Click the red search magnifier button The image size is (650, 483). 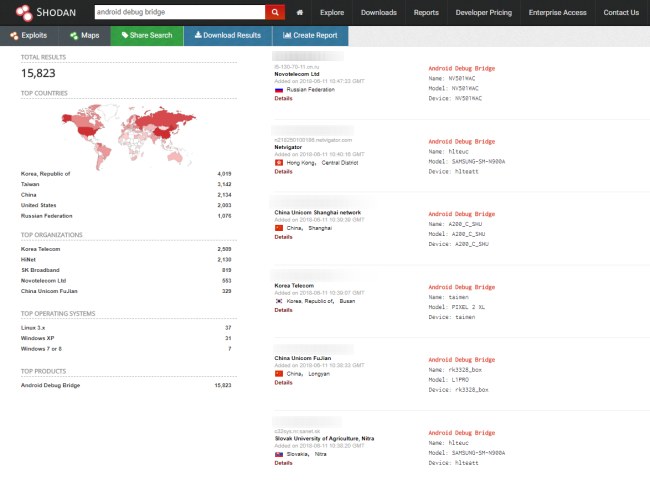[x=275, y=12]
